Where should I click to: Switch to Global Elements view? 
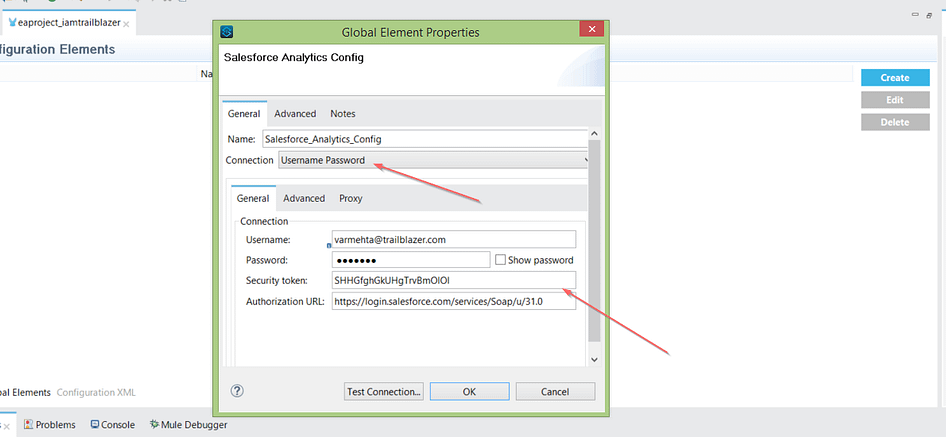point(25,392)
